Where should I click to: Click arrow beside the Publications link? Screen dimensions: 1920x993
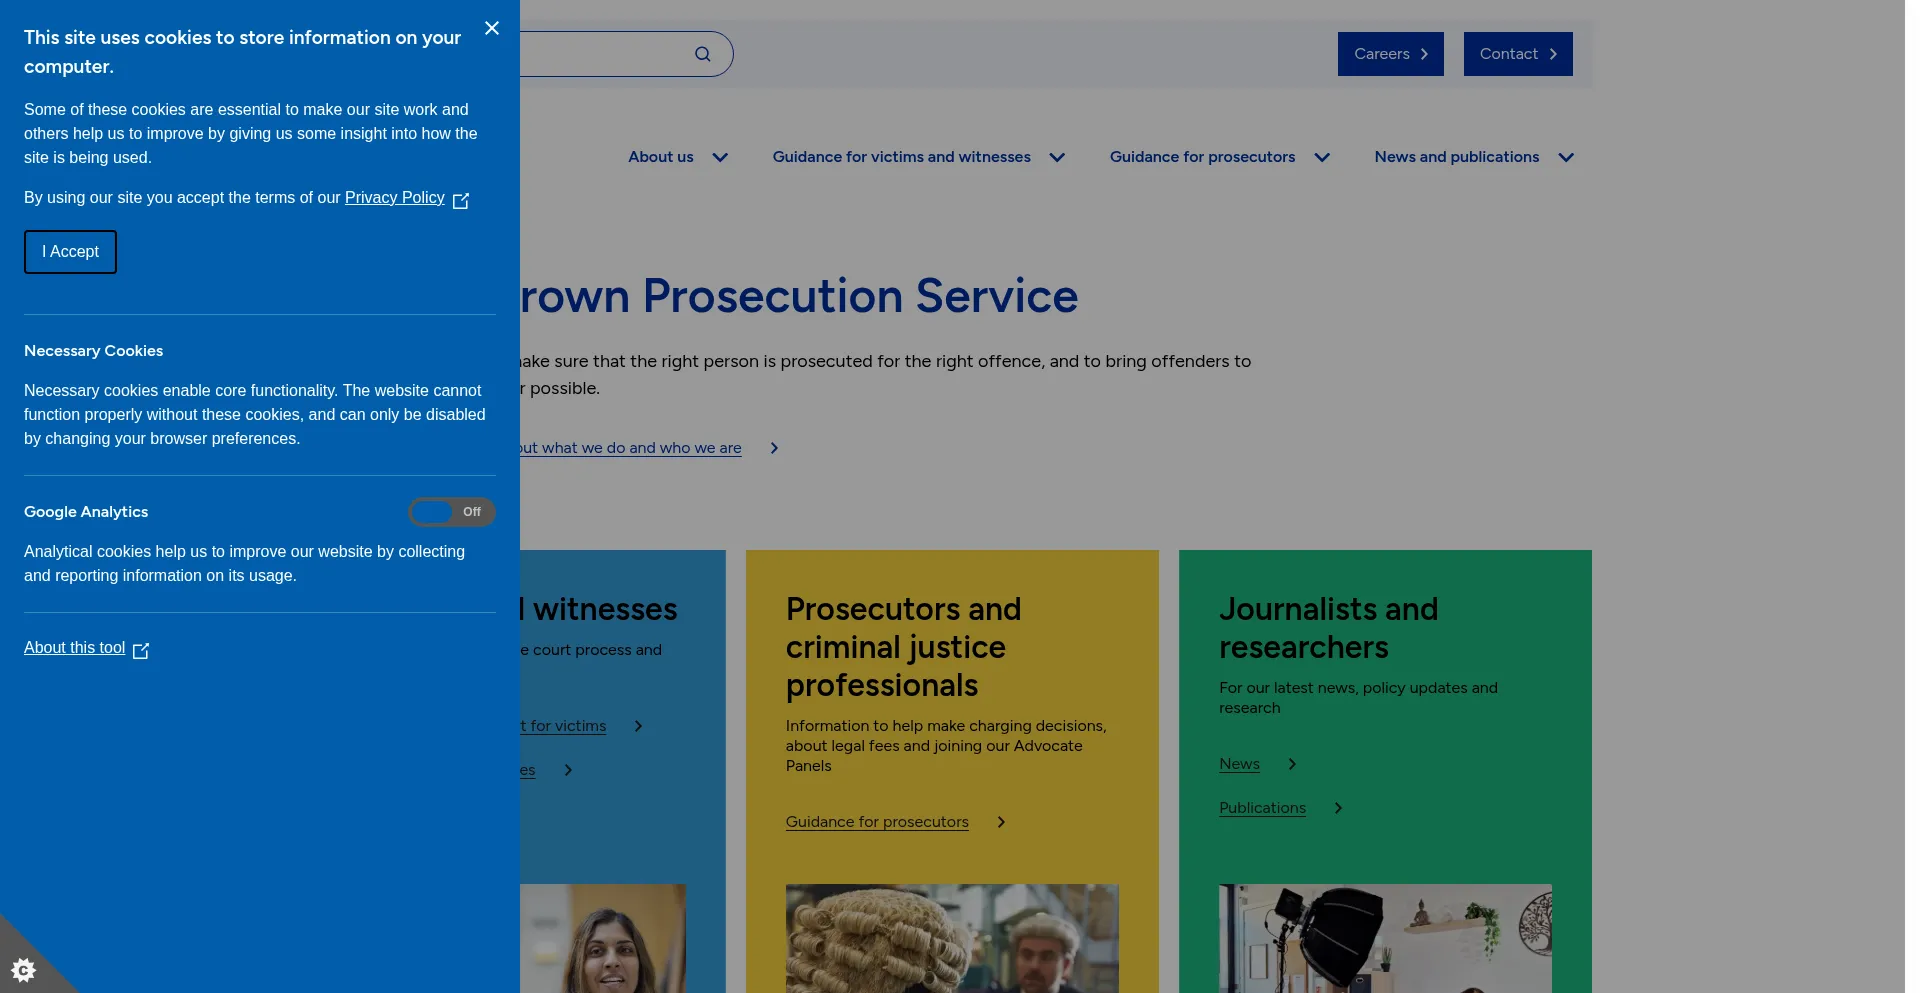point(1338,808)
